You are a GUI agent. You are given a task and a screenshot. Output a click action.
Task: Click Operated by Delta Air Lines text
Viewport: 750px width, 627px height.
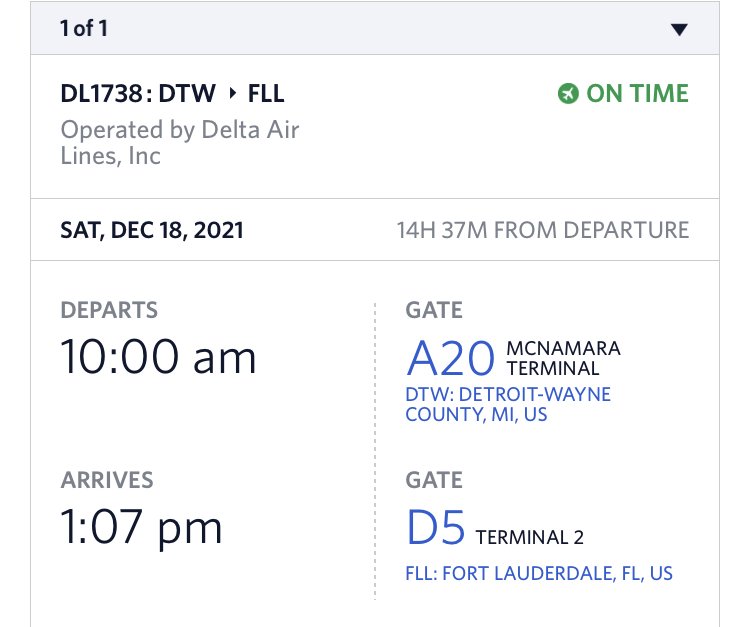[x=180, y=143]
